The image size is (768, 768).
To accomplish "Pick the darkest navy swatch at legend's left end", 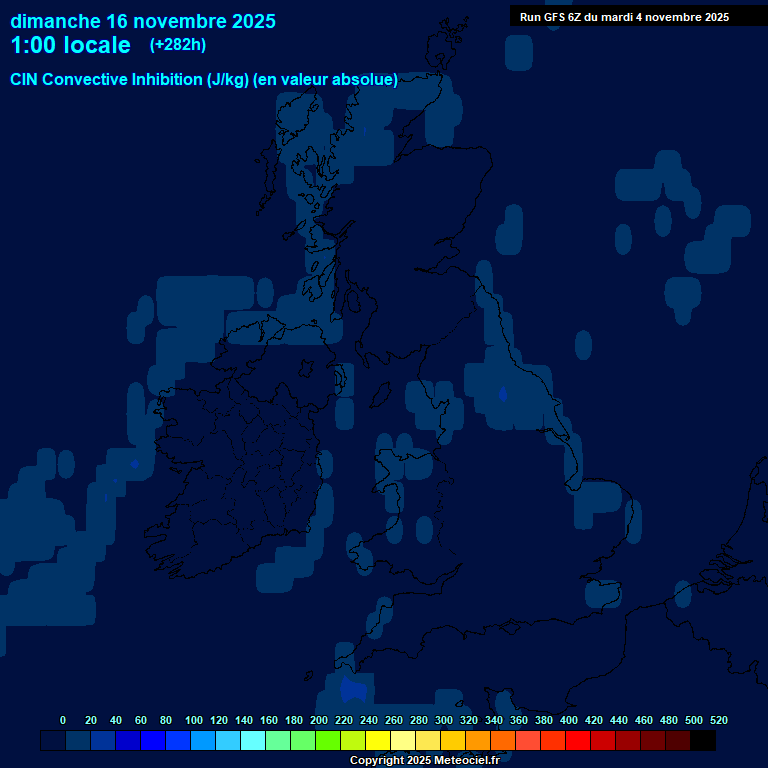I will (x=53, y=741).
